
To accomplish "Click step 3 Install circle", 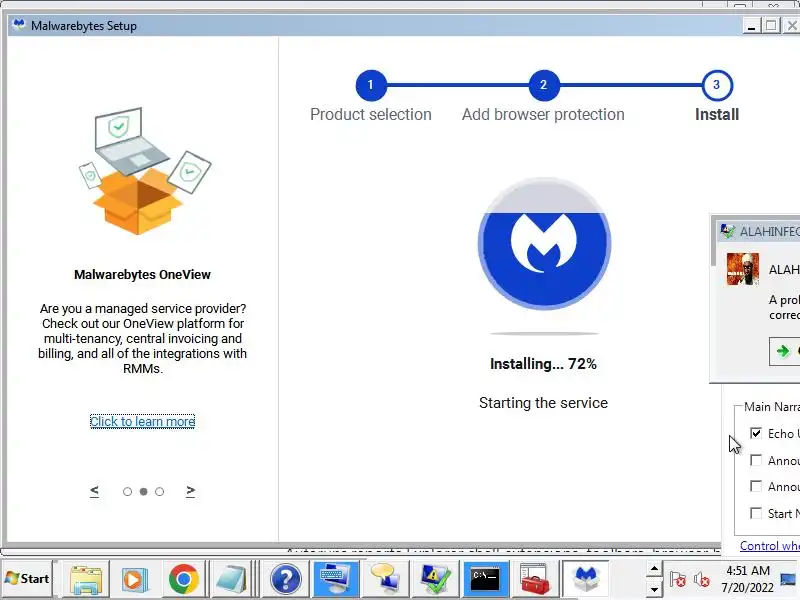I will click(717, 85).
